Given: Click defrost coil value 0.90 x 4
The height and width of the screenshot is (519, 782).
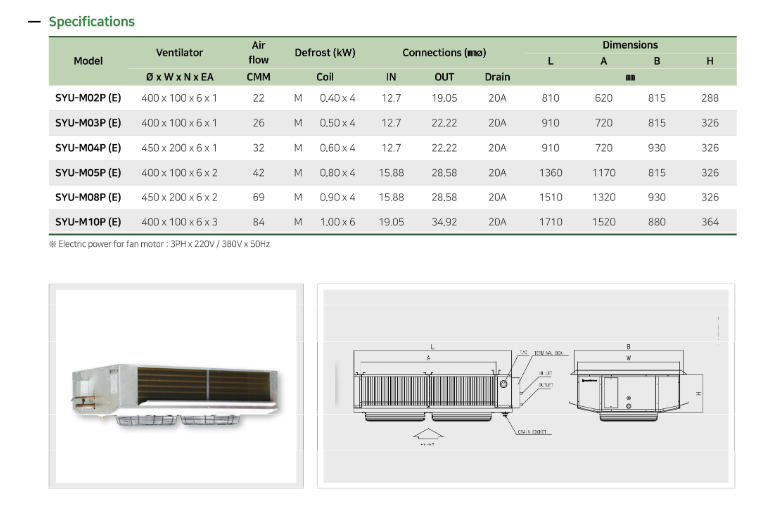Looking at the screenshot, I should [337, 197].
